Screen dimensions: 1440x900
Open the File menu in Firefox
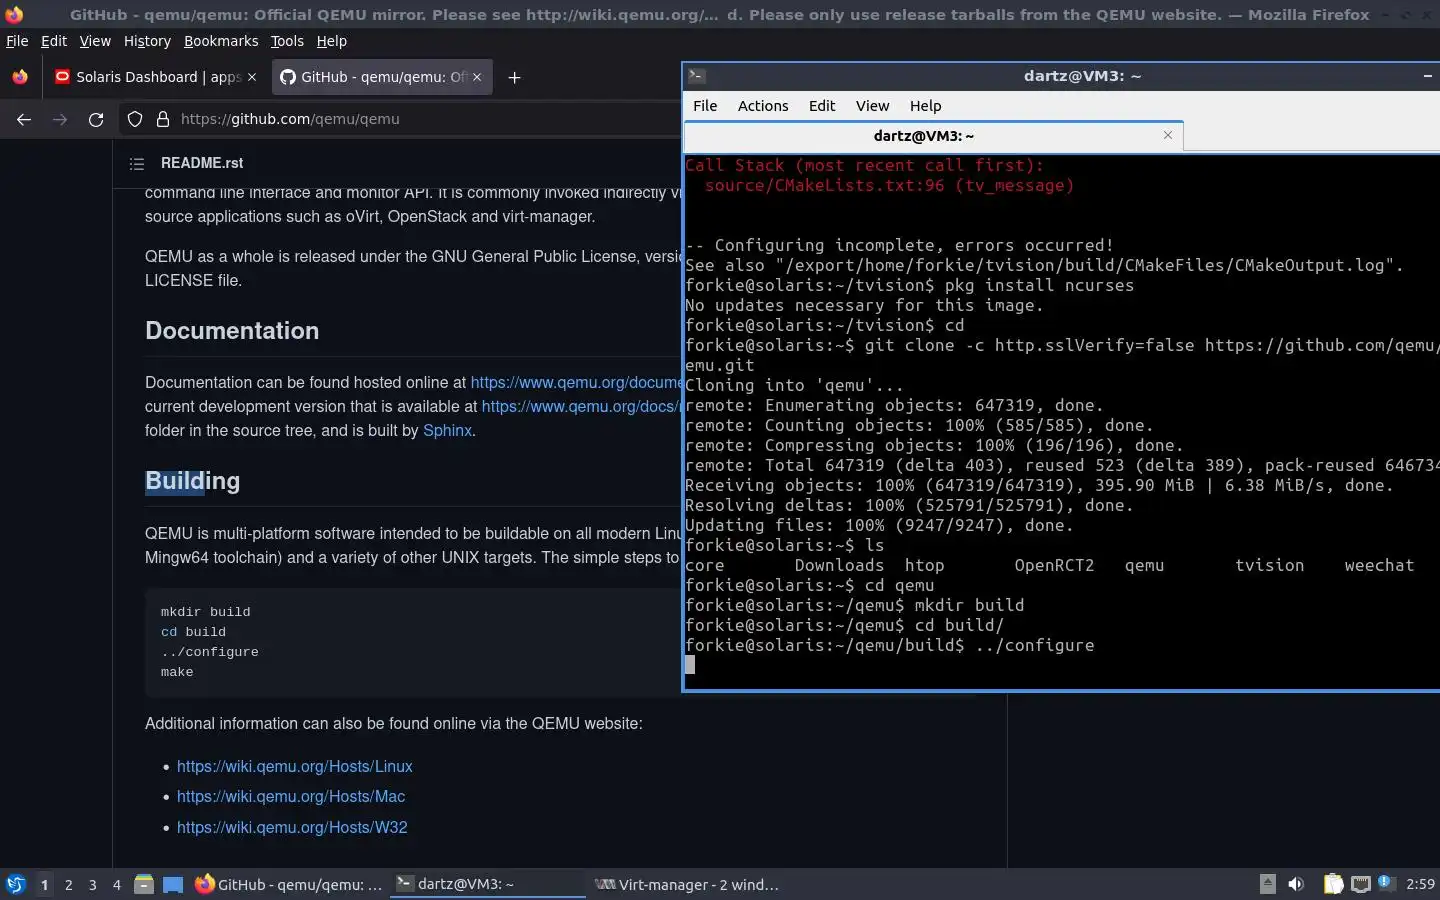(x=17, y=41)
